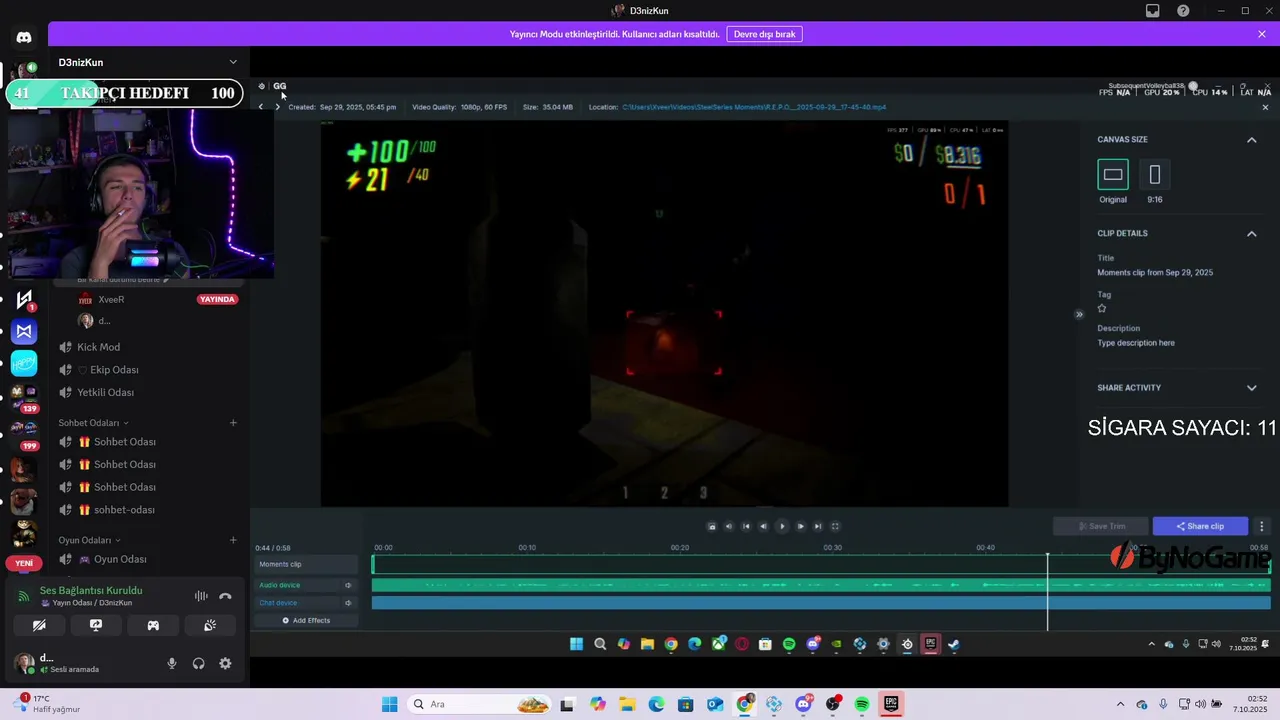
Task: Add channel to the Oyun Odaları category
Action: (x=233, y=540)
